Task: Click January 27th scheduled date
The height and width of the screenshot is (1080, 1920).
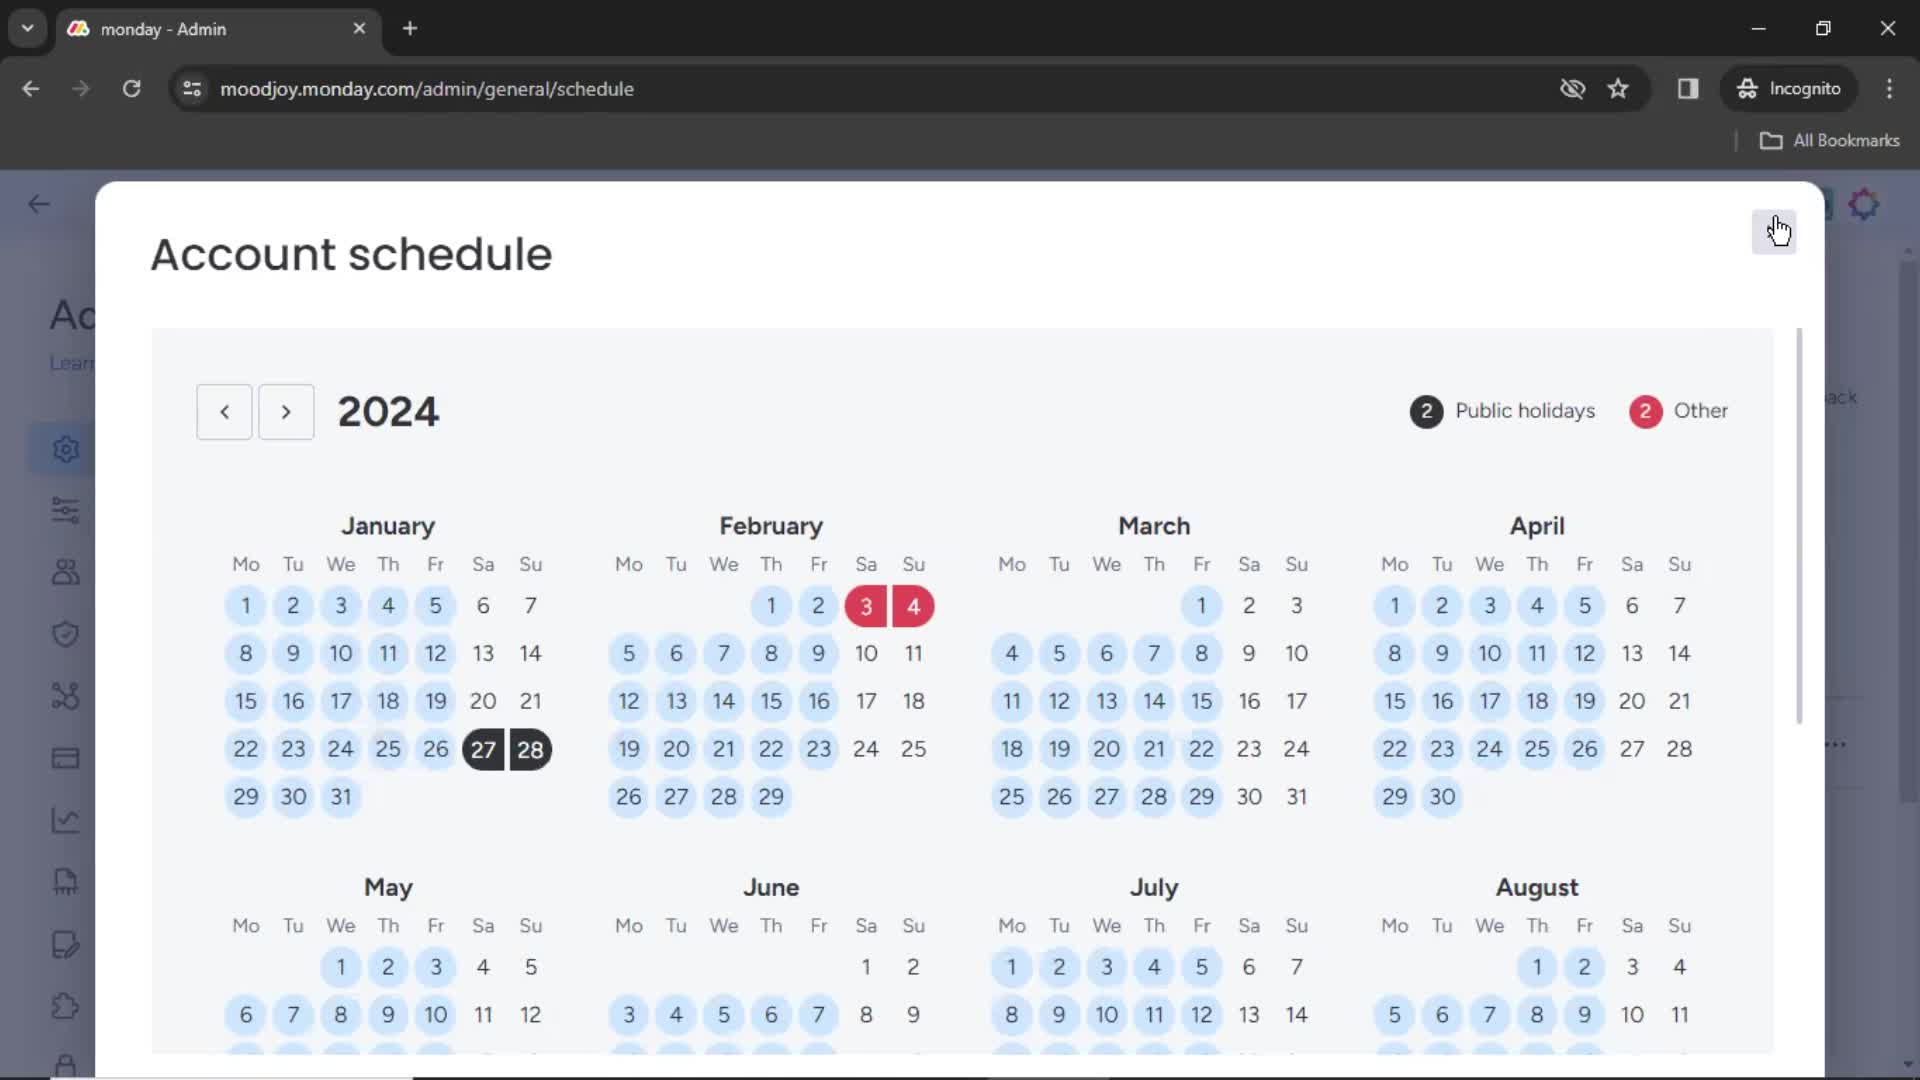Action: [481, 749]
